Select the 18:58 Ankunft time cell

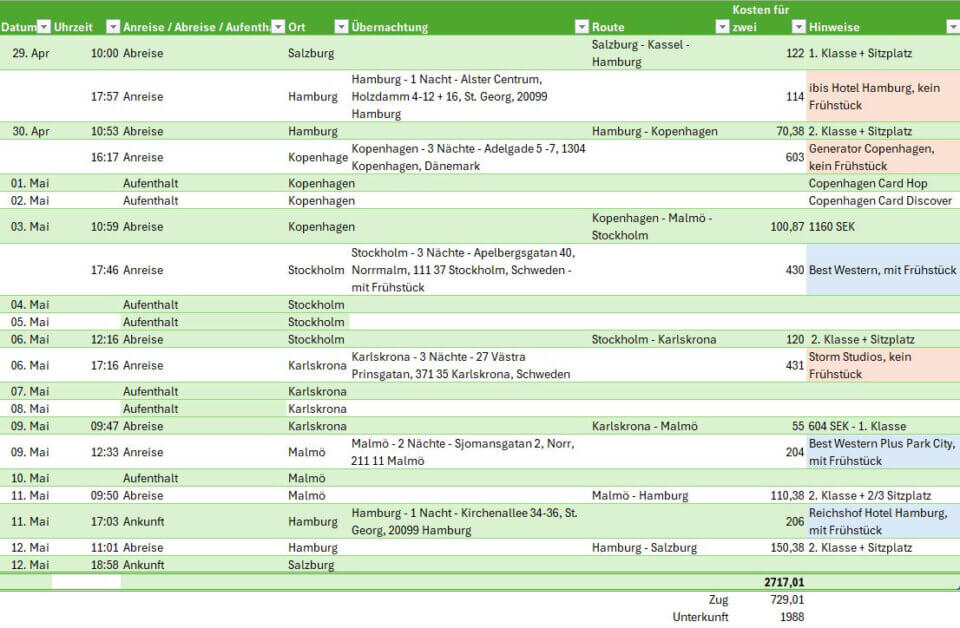(86, 565)
